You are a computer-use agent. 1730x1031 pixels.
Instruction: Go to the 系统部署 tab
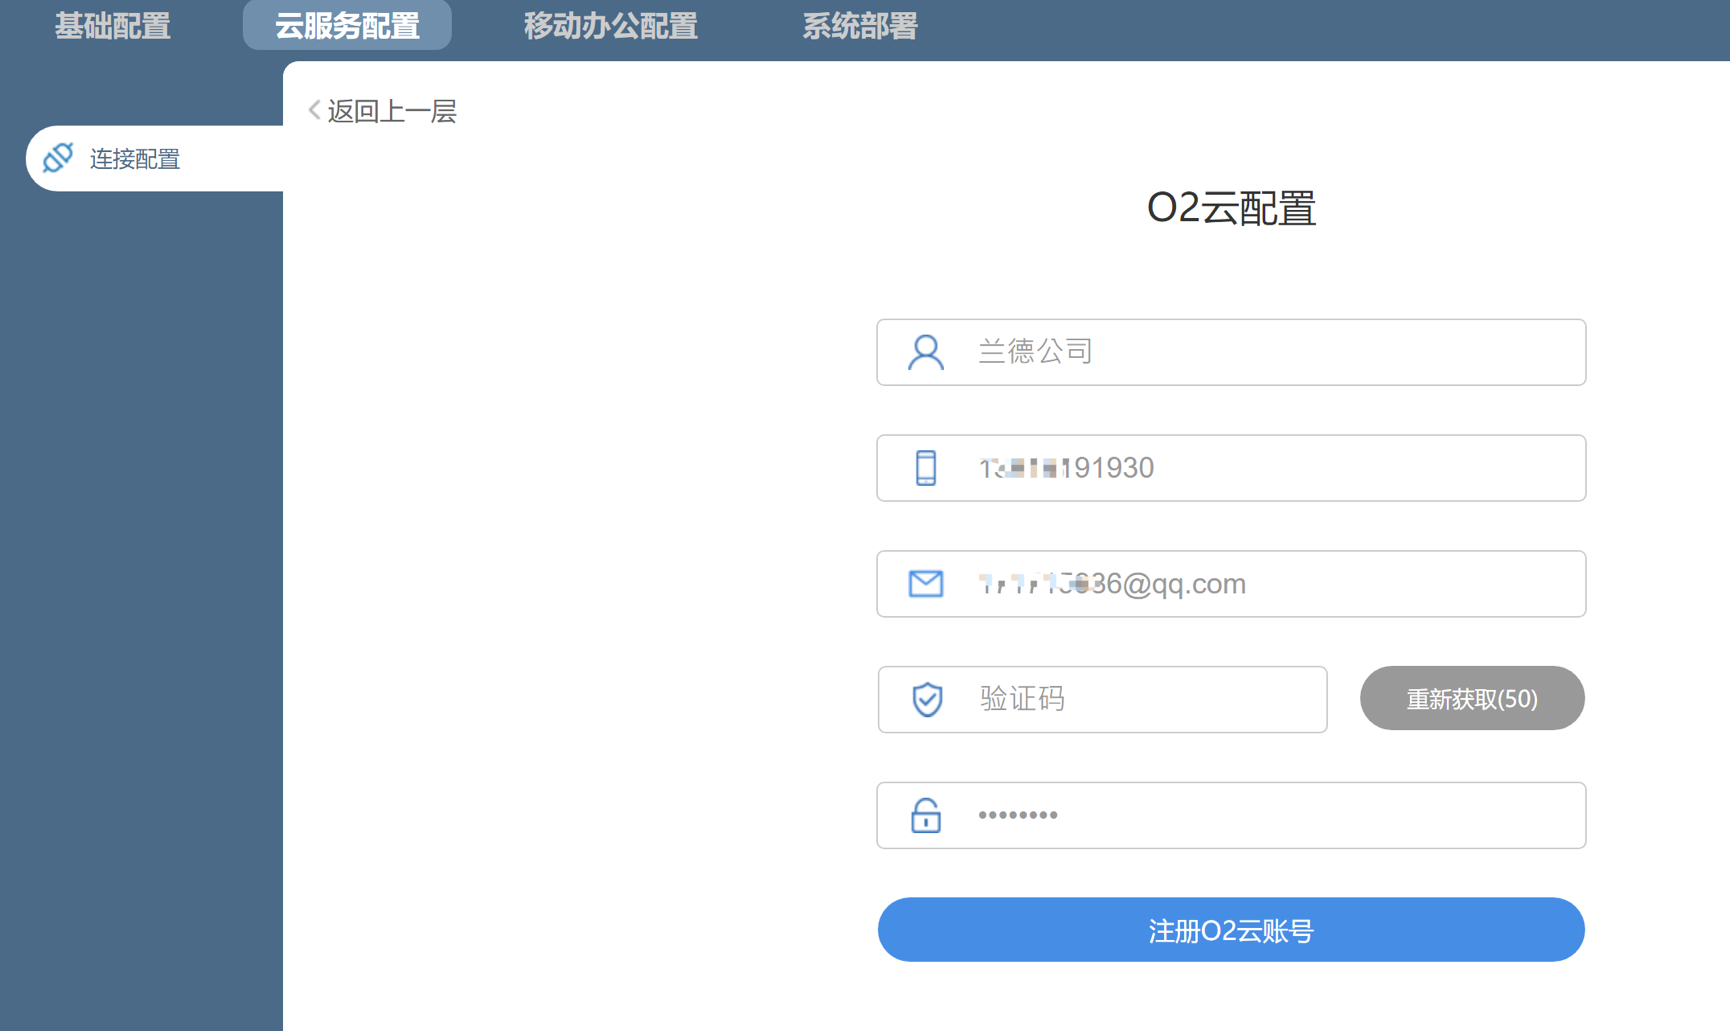859,25
